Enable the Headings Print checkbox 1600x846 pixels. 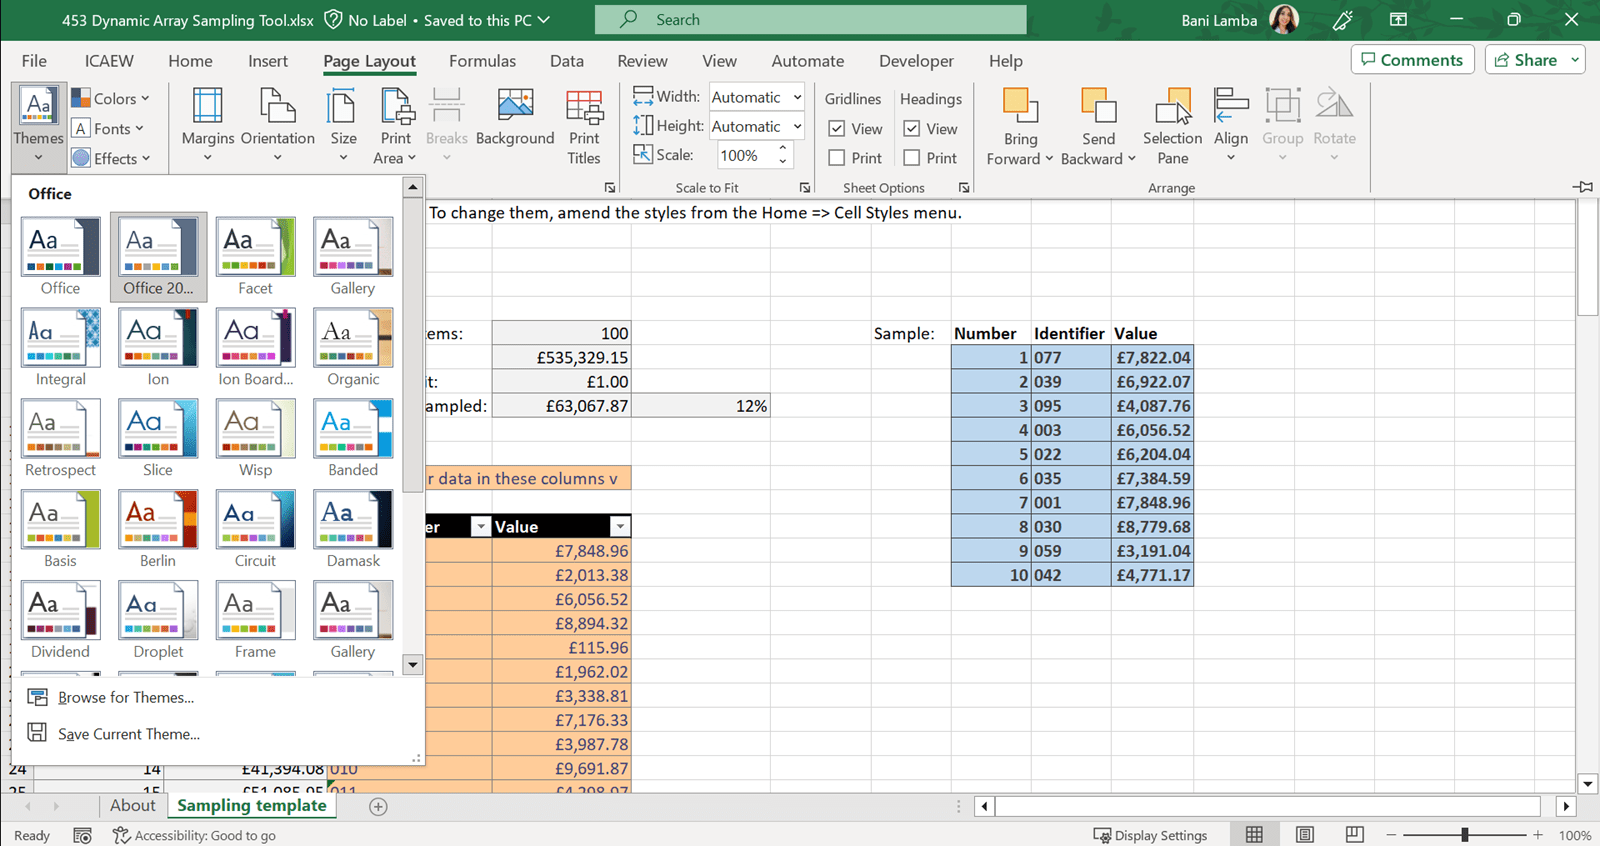pyautogui.click(x=912, y=158)
